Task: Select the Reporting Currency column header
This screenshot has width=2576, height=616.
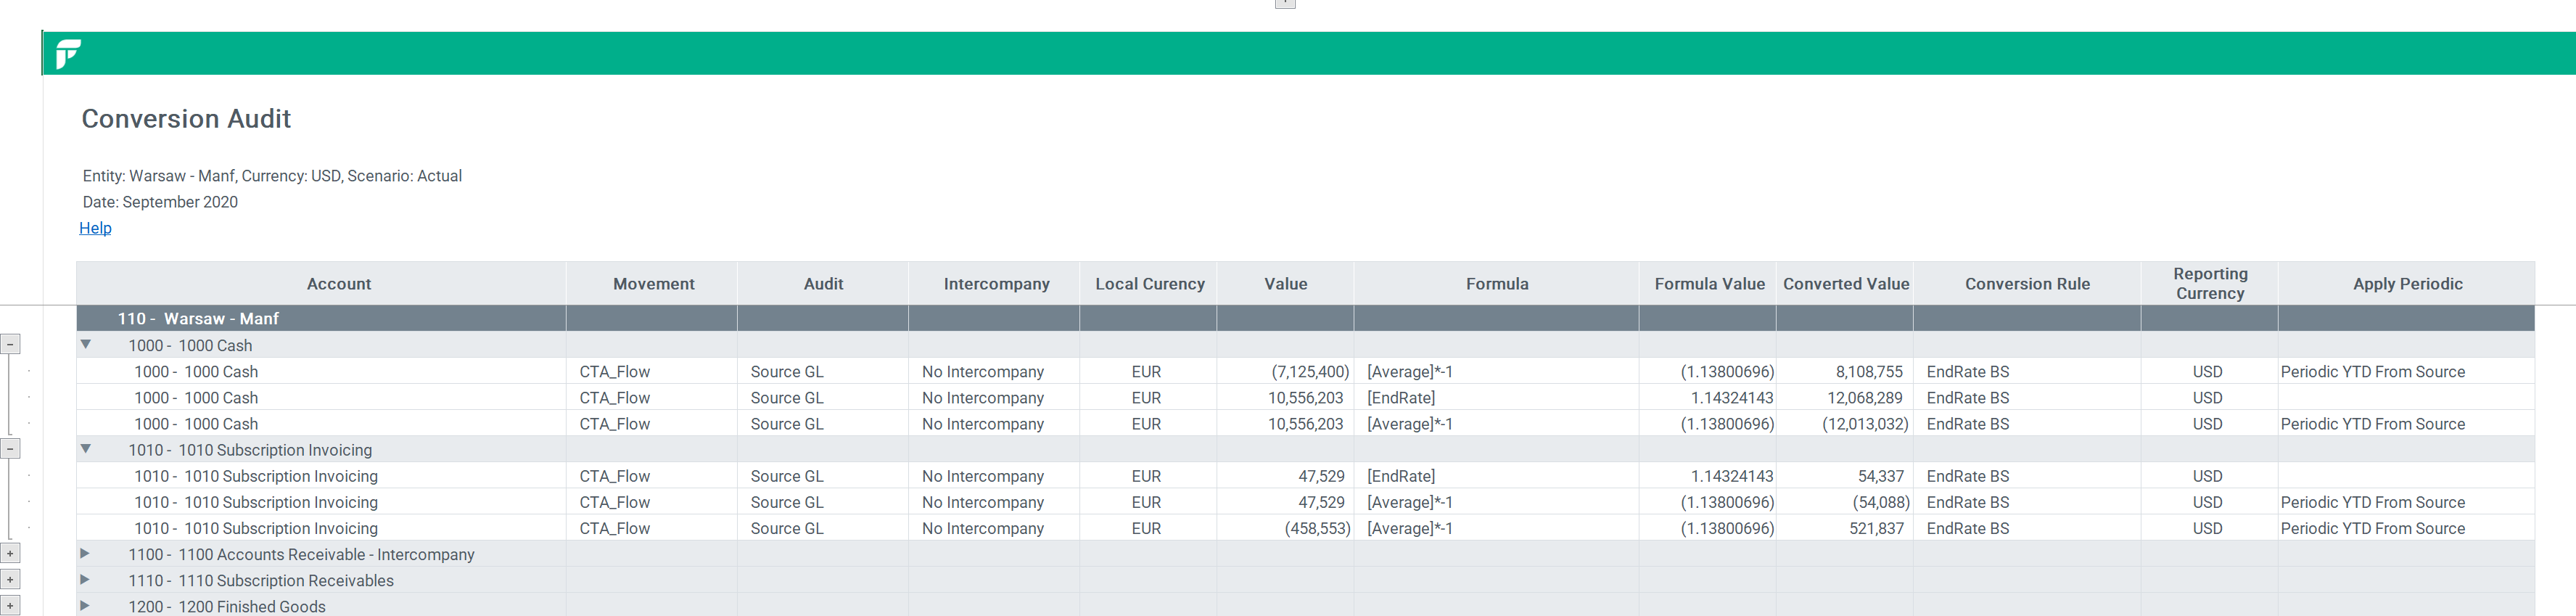Action: [2209, 284]
